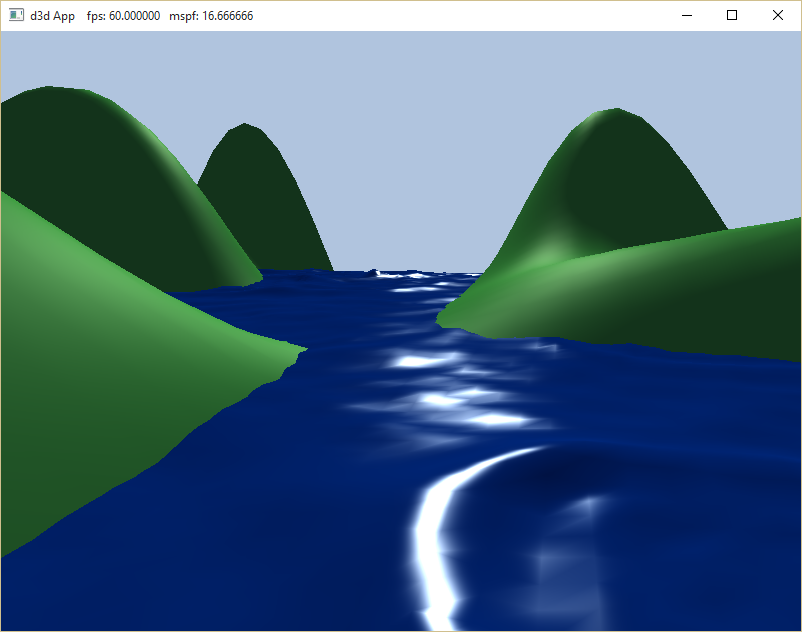Viewport: 802px width, 632px height.
Task: Minimize the d3d App window
Action: (x=687, y=16)
